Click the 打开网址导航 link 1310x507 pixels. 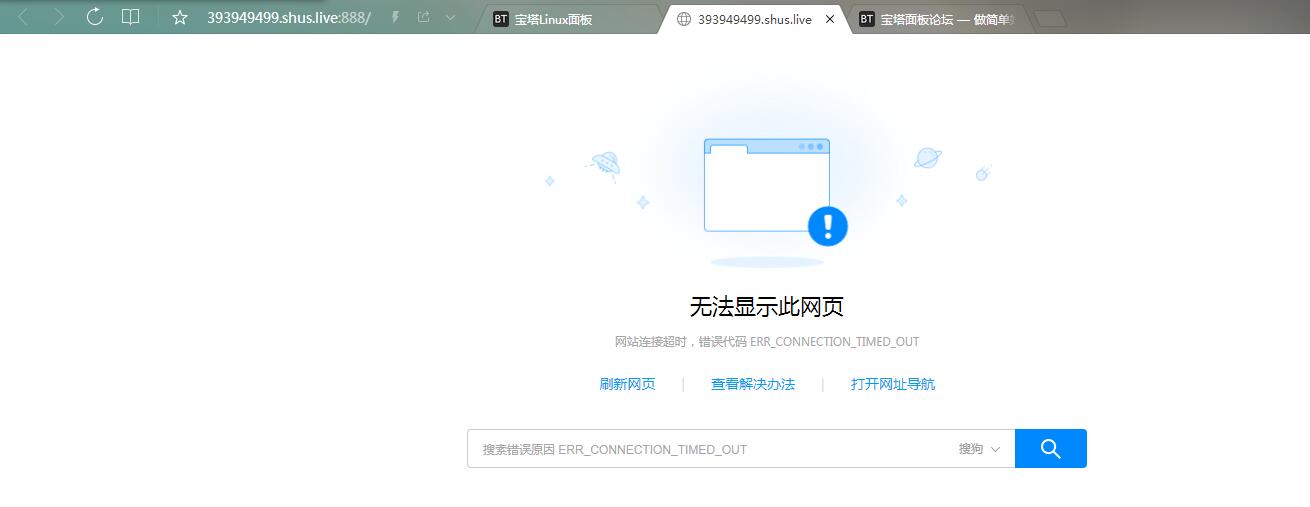click(893, 384)
